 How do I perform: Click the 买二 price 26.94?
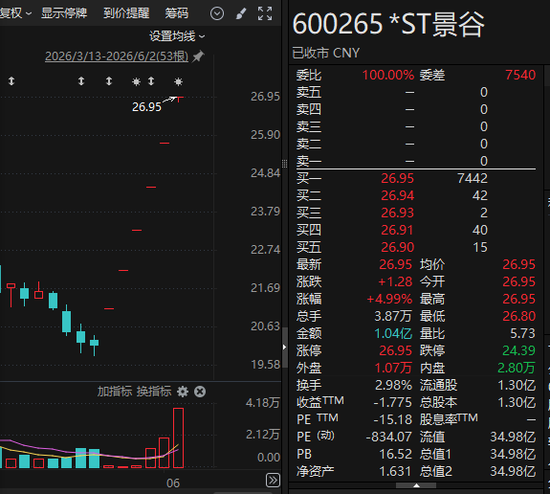pyautogui.click(x=397, y=195)
